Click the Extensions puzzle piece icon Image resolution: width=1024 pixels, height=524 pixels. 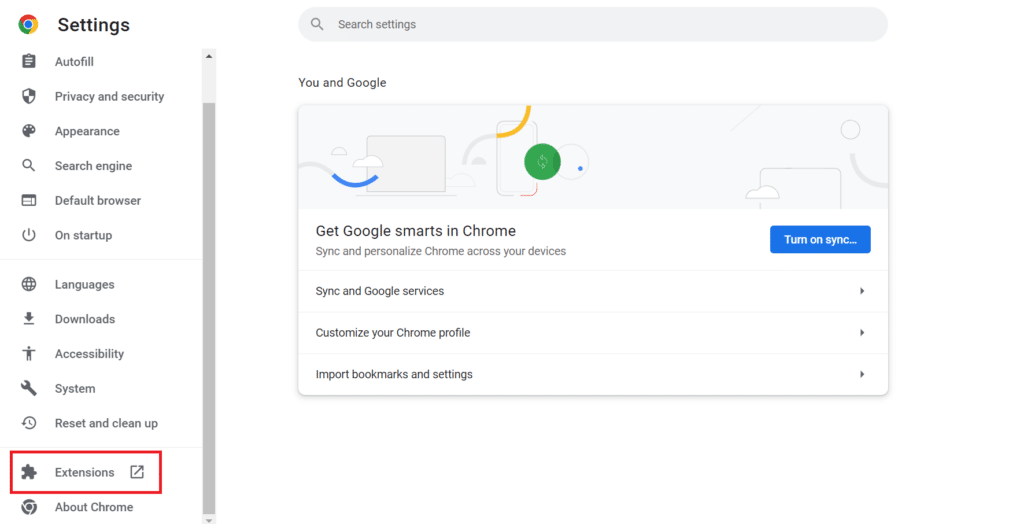29,472
